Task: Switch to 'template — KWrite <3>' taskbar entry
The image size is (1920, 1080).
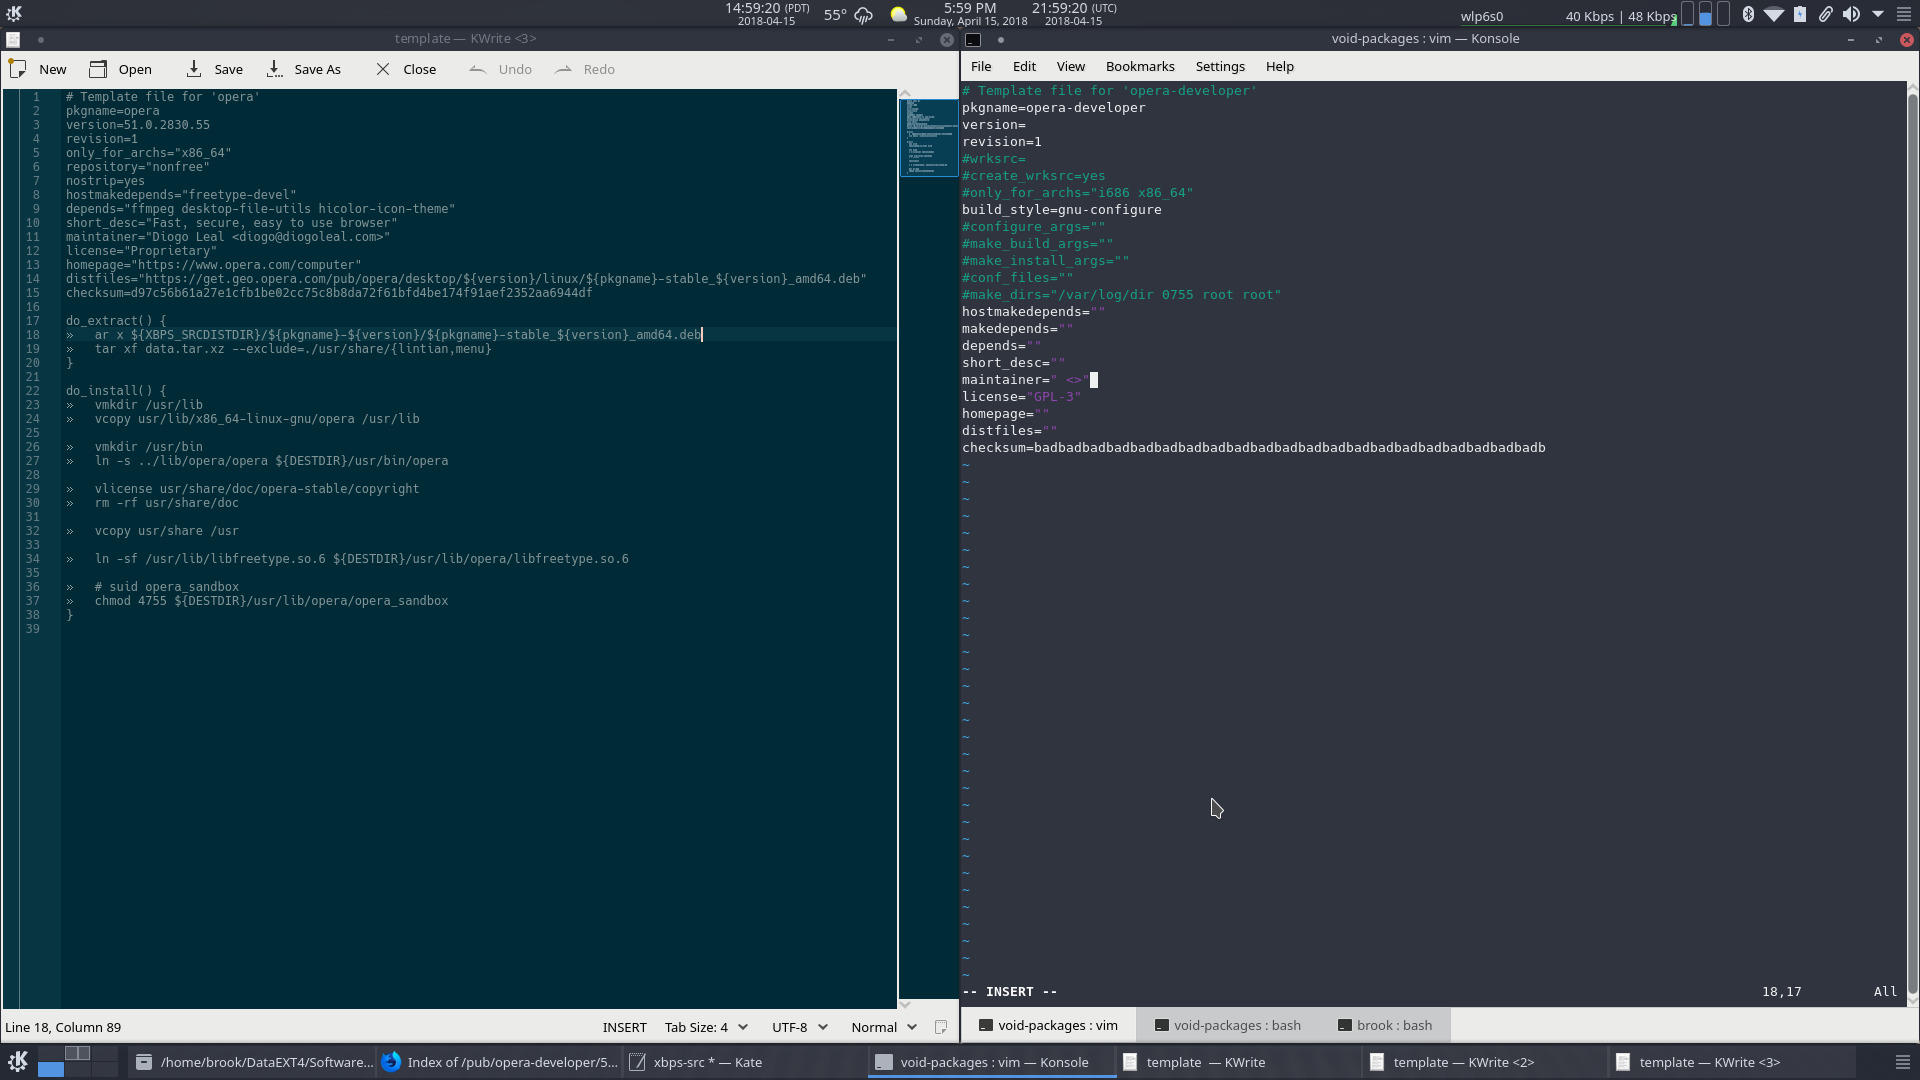Action: [1732, 1062]
